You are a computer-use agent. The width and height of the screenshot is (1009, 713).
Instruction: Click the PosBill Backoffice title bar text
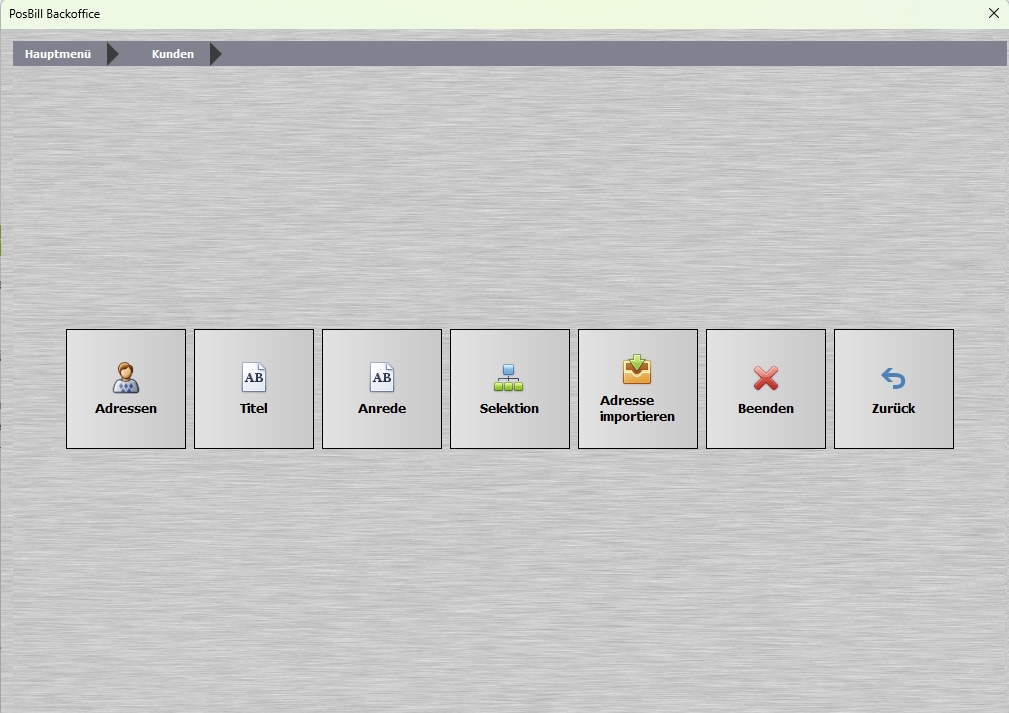[55, 14]
